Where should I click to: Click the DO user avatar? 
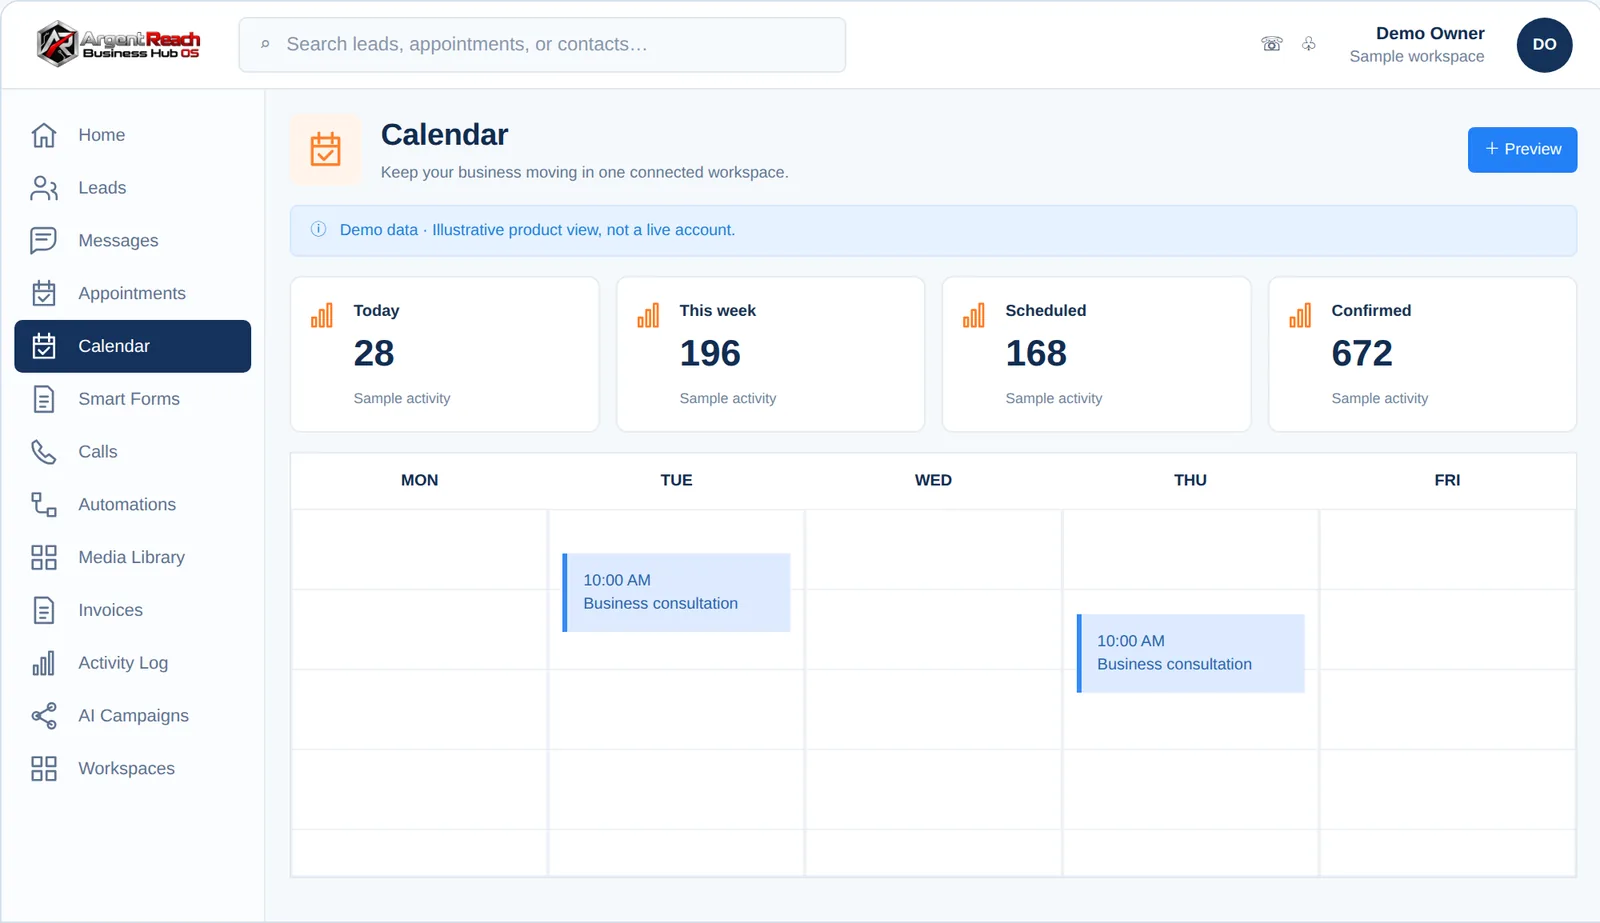pos(1544,44)
